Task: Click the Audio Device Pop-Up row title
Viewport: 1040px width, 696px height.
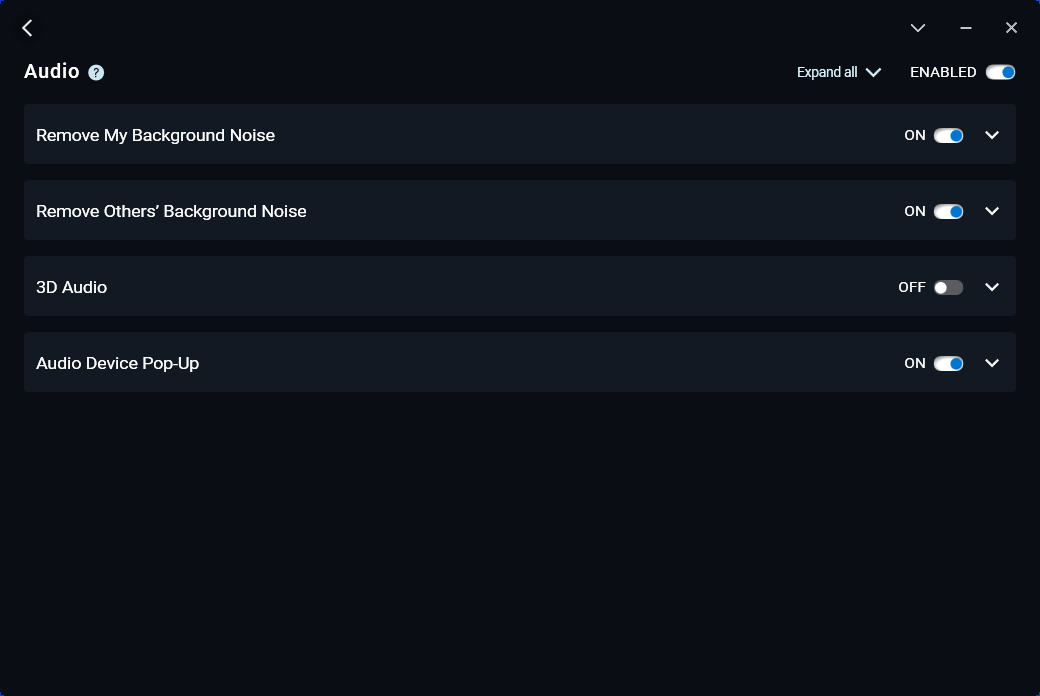Action: tap(117, 363)
